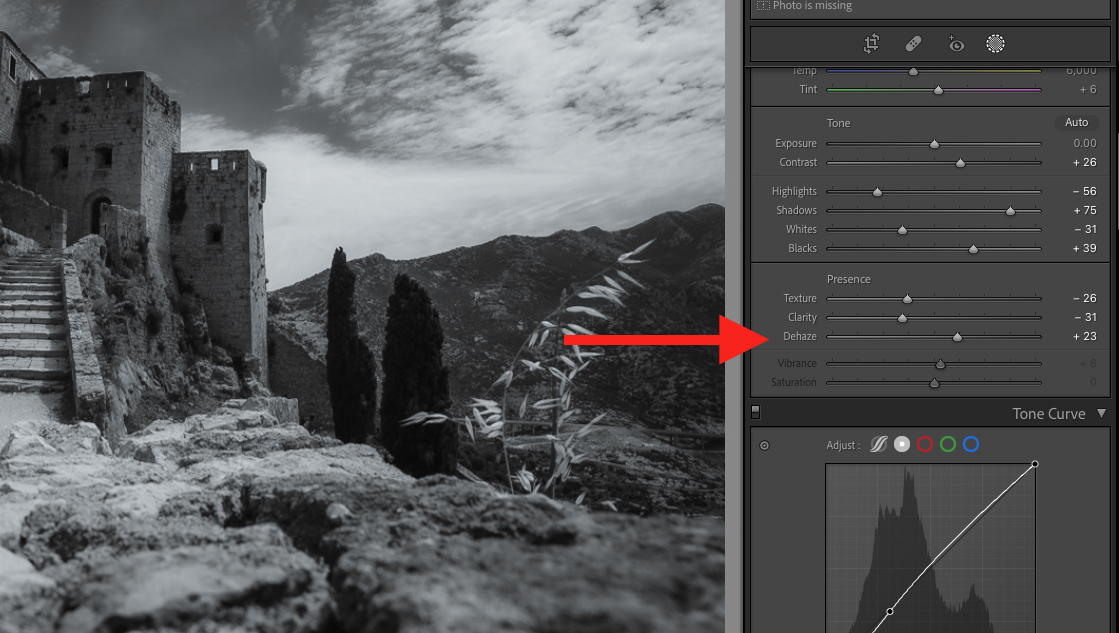Click the Clarity slider handle
Screen dimensions: 1119x633
[x=903, y=318]
